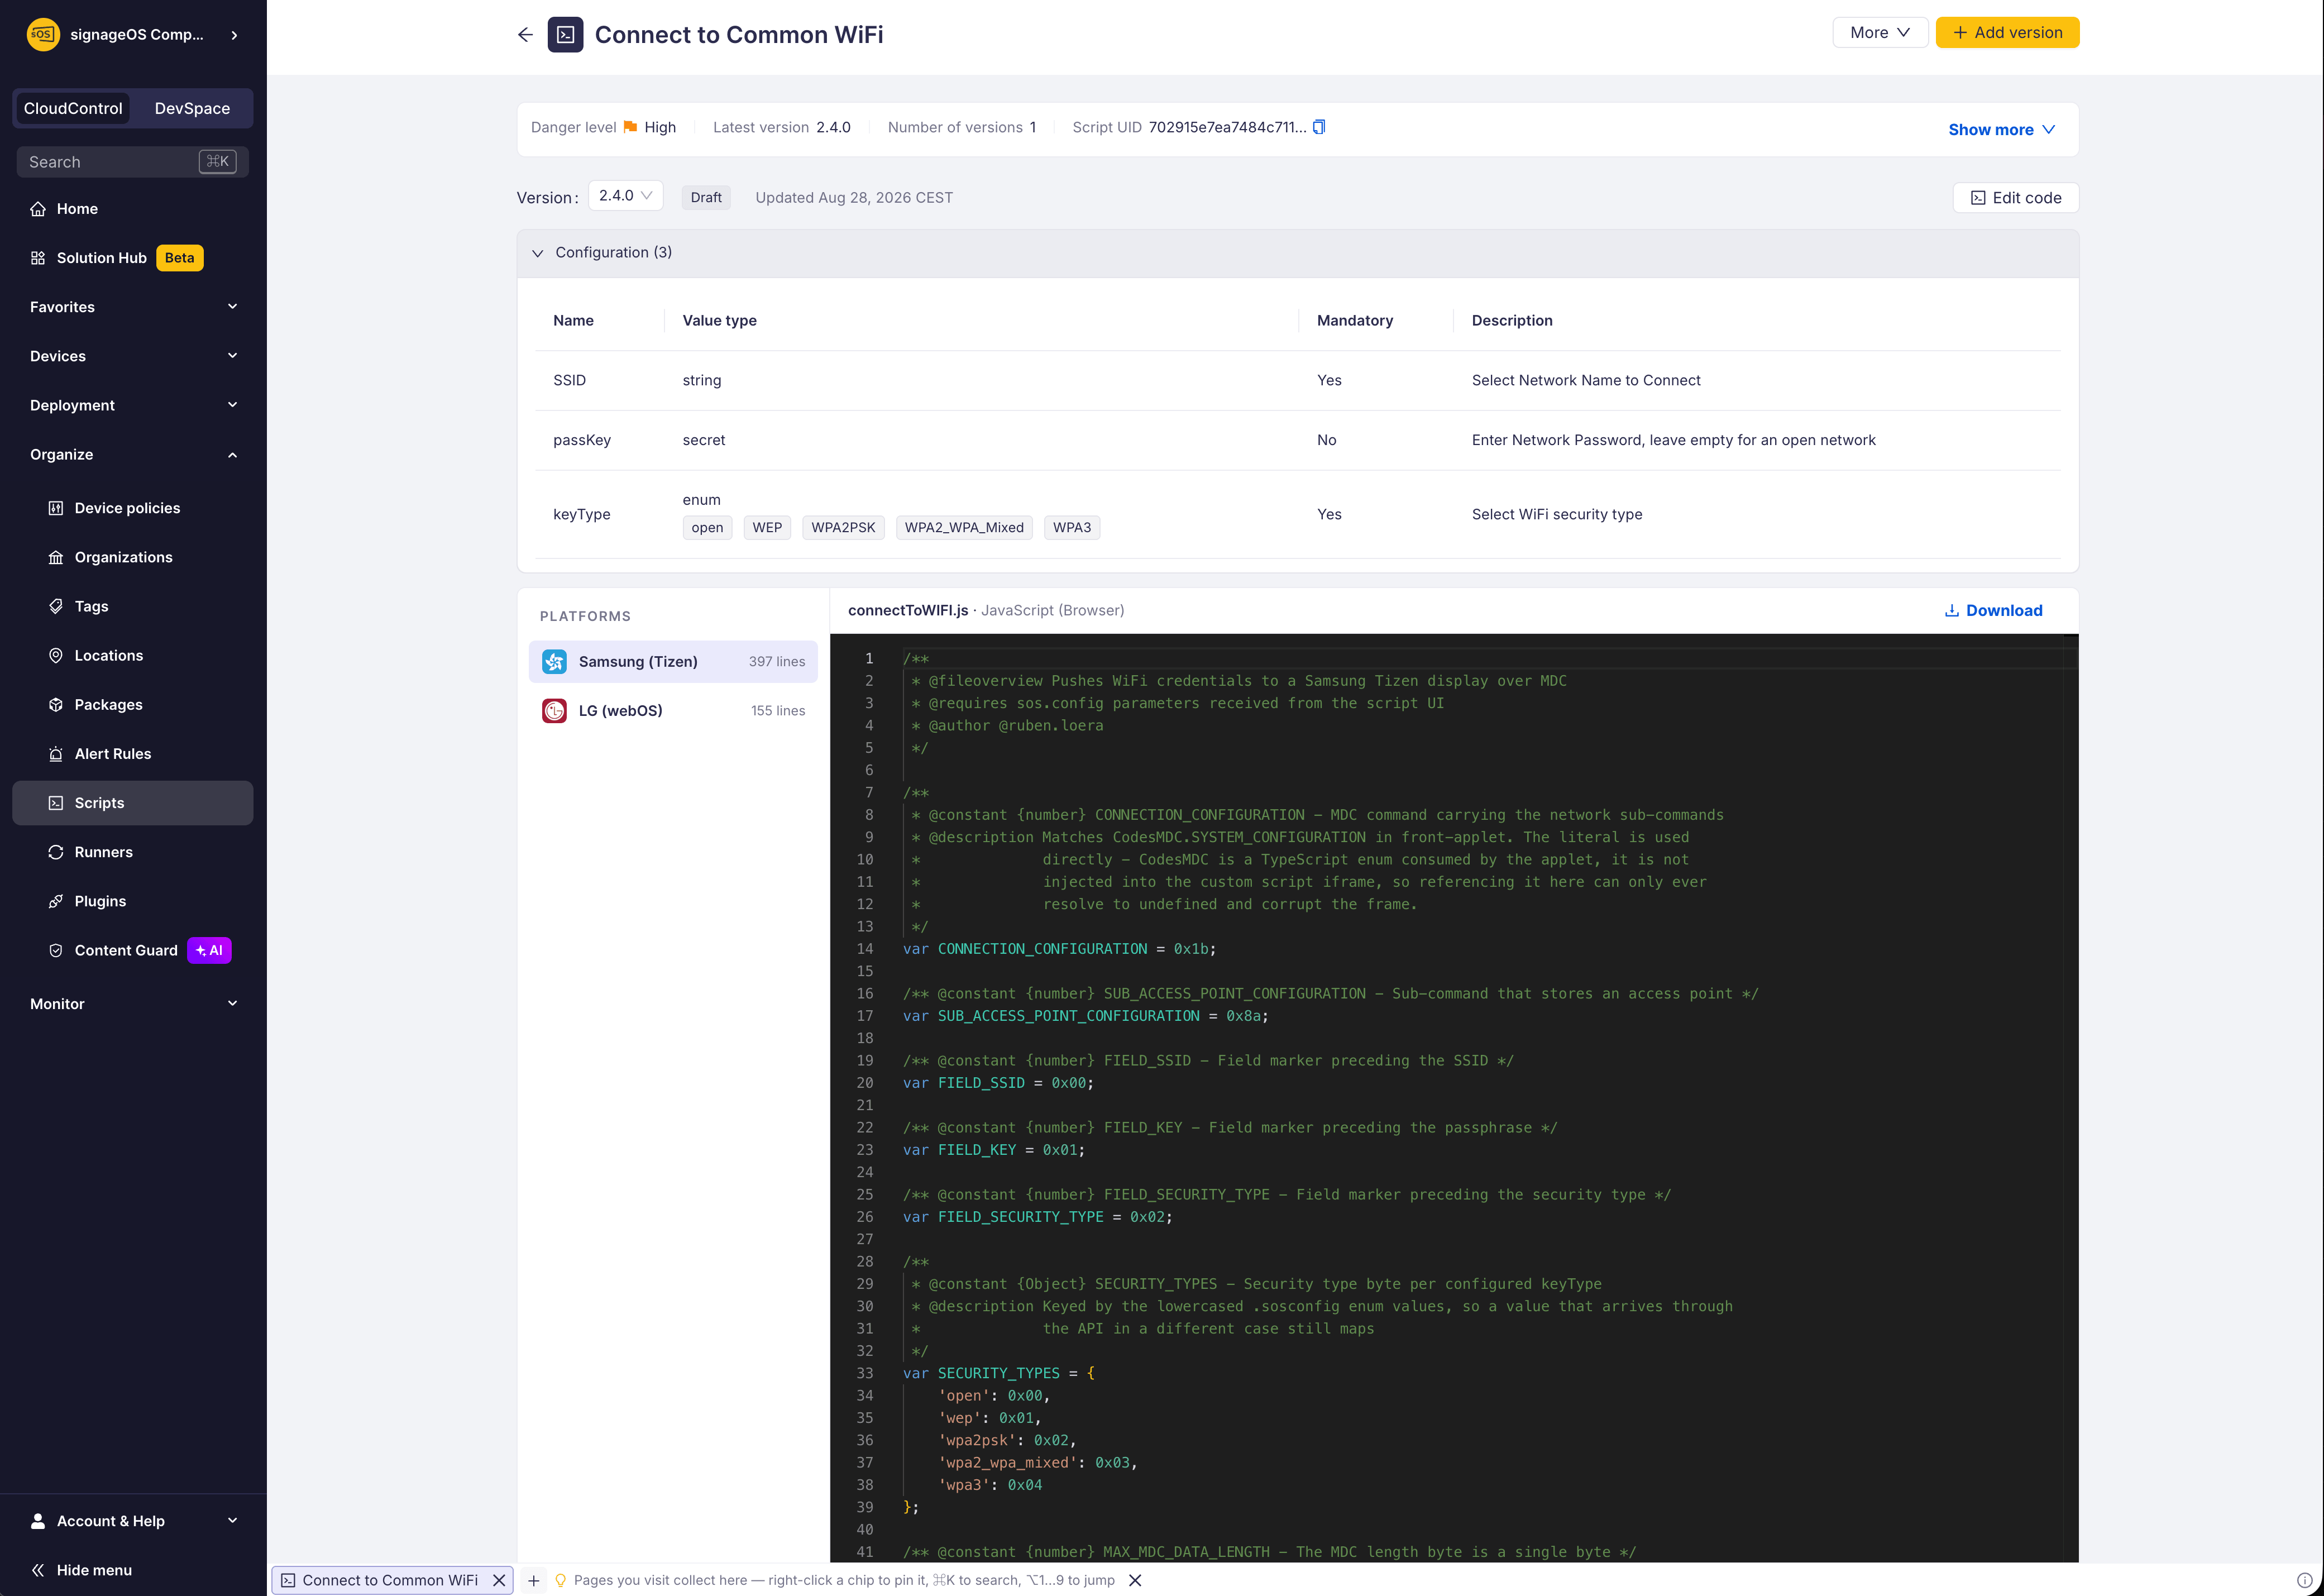Viewport: 2324px width, 1596px height.
Task: Collapse the Configuration (3) panel
Action: [538, 253]
